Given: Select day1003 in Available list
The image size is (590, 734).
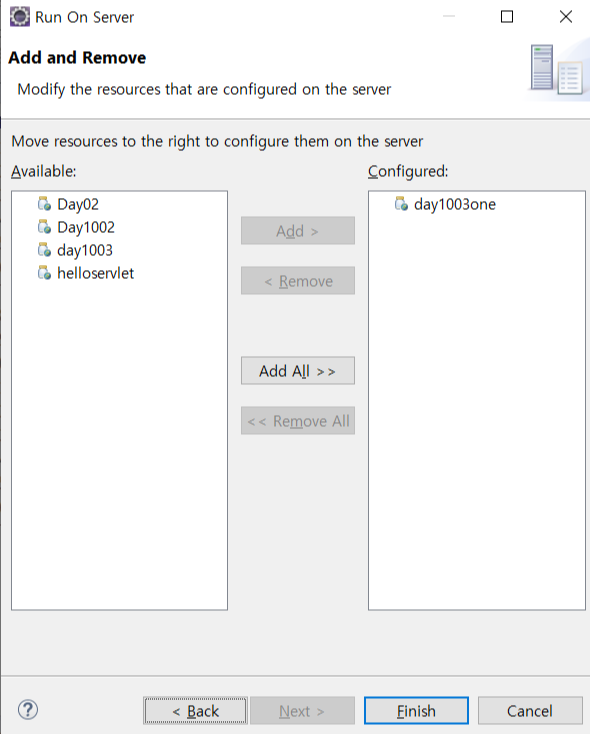Looking at the screenshot, I should (x=85, y=250).
